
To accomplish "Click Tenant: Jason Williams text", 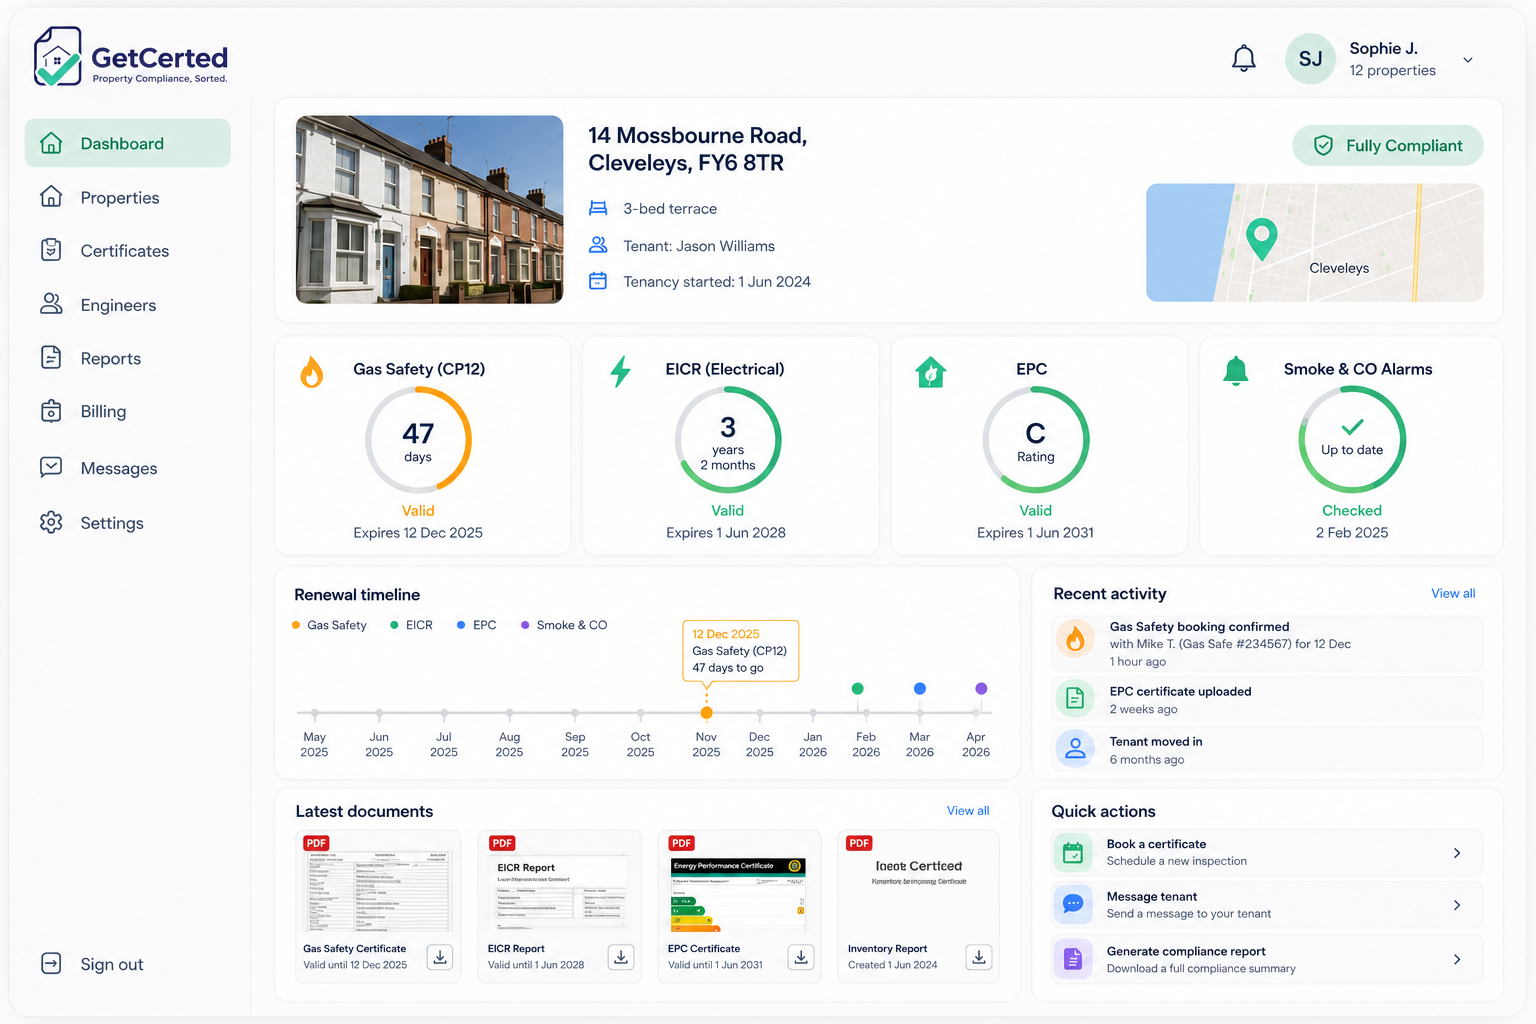I will point(699,246).
